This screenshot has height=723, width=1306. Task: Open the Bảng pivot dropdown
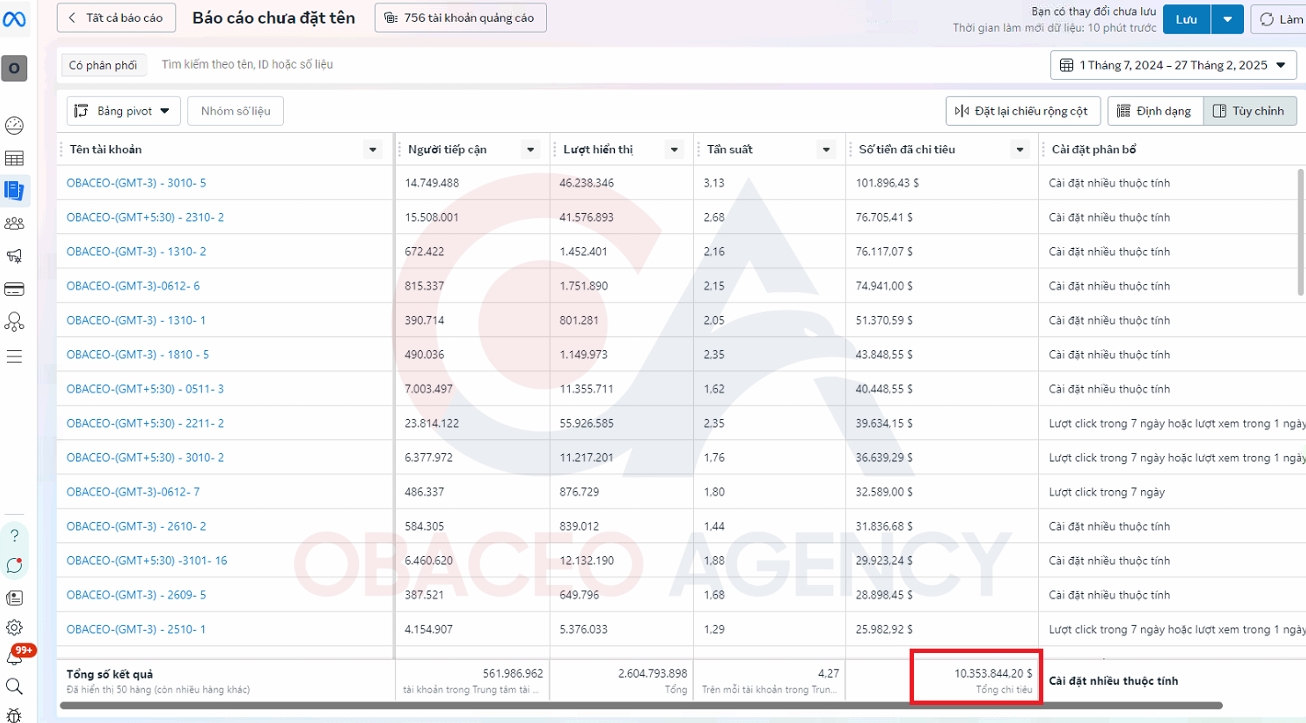click(x=124, y=111)
